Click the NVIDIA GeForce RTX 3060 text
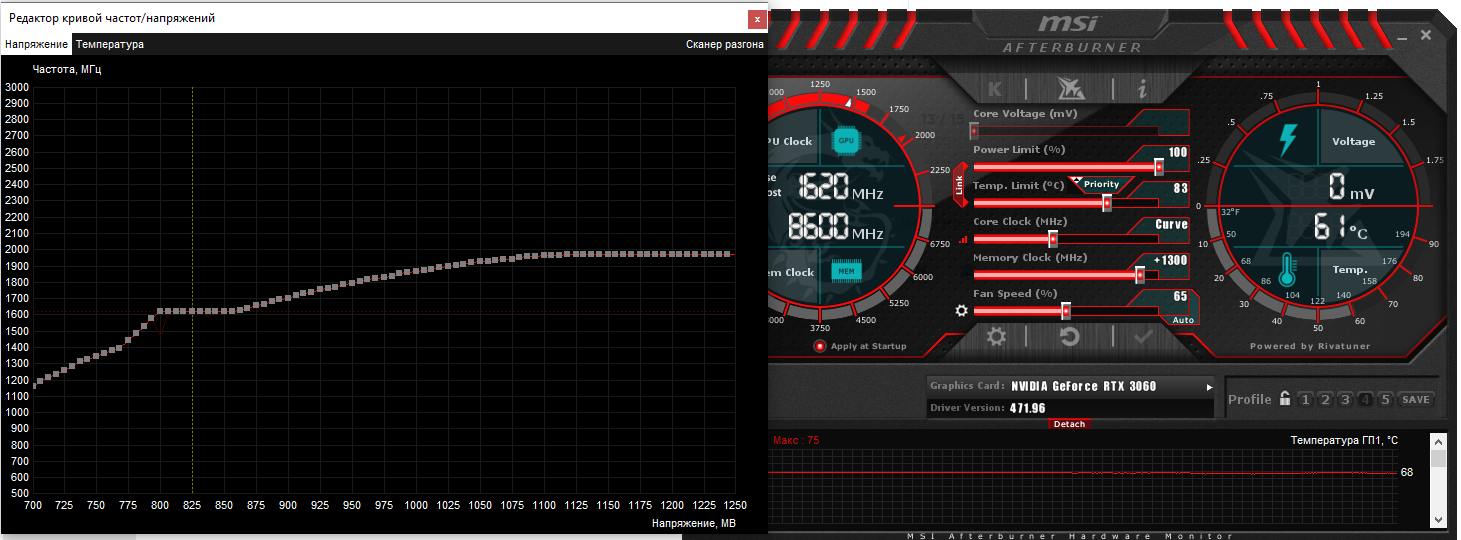This screenshot has width=1461, height=540. (1083, 387)
